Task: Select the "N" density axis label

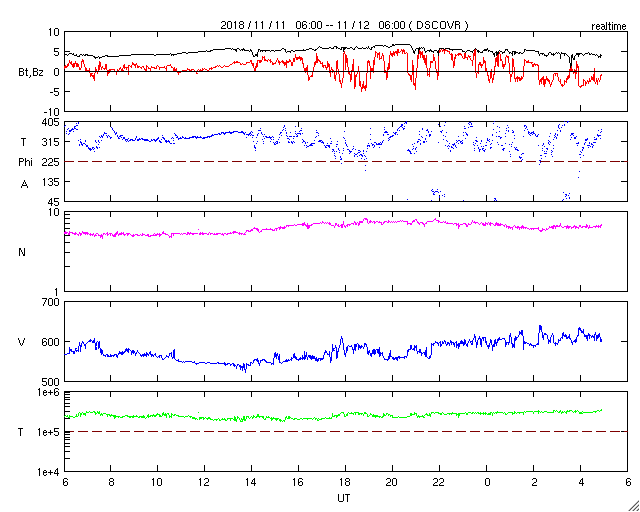Action: click(x=22, y=252)
